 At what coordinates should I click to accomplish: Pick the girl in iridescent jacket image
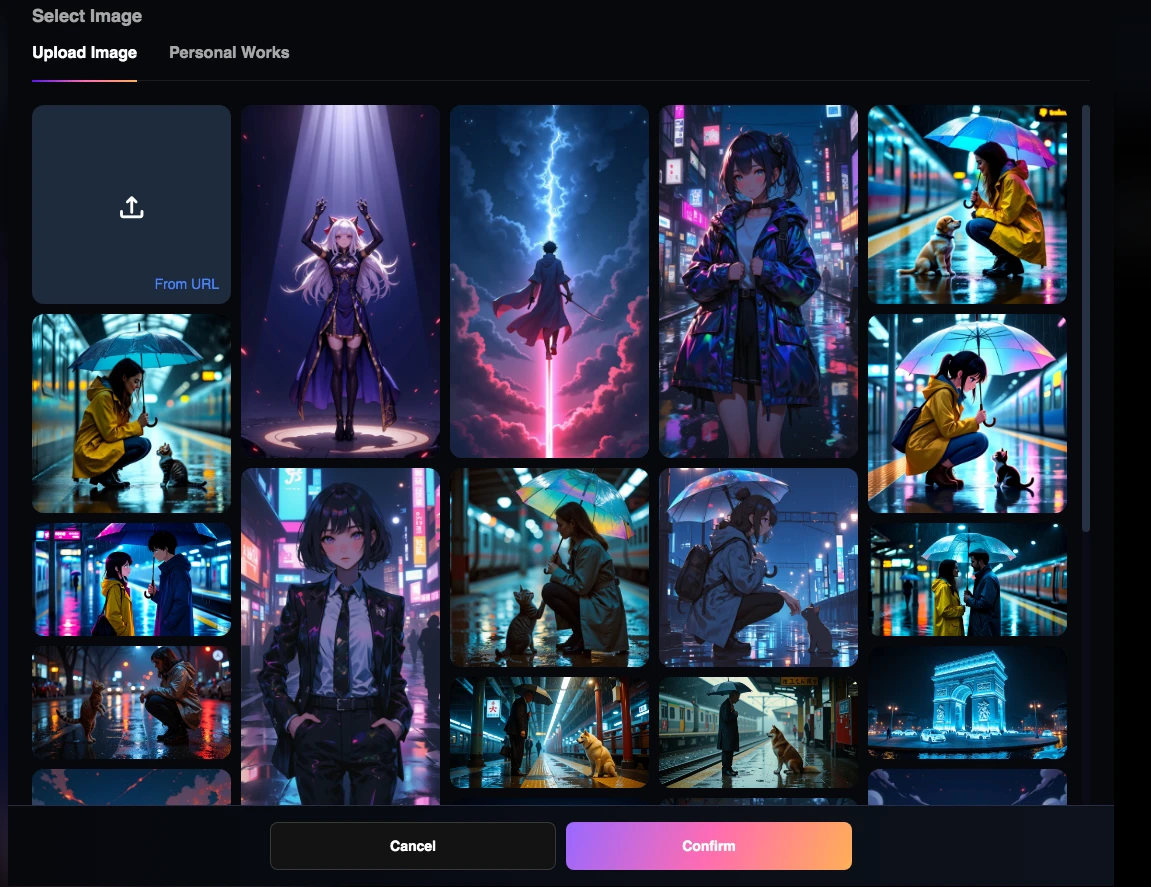(x=758, y=282)
